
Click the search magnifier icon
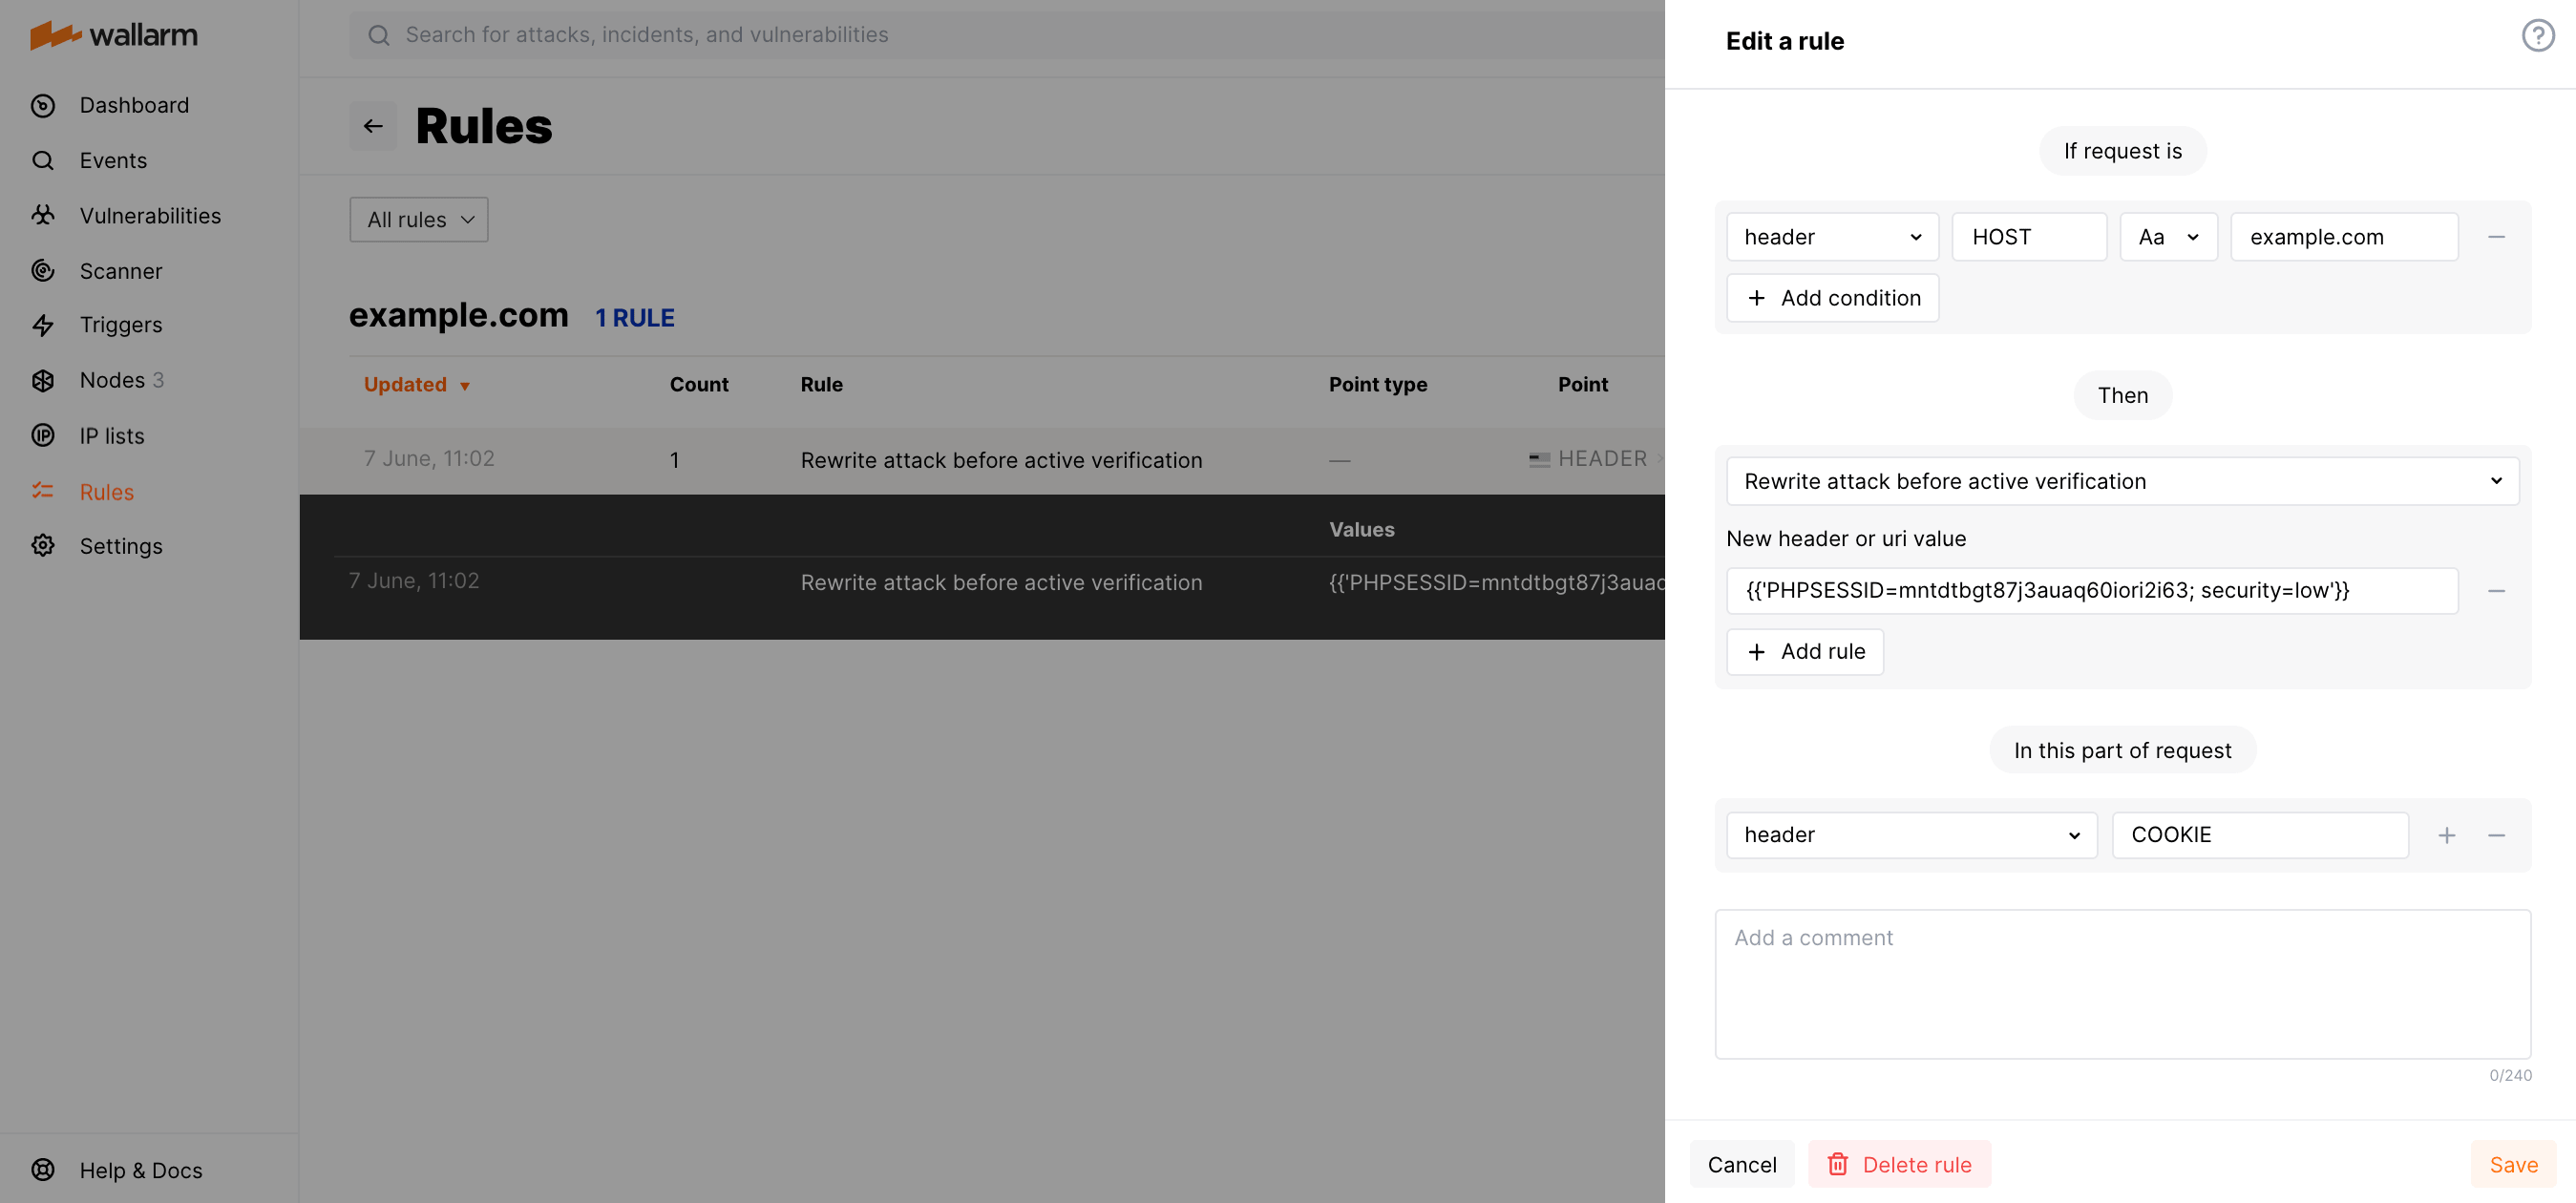click(379, 34)
